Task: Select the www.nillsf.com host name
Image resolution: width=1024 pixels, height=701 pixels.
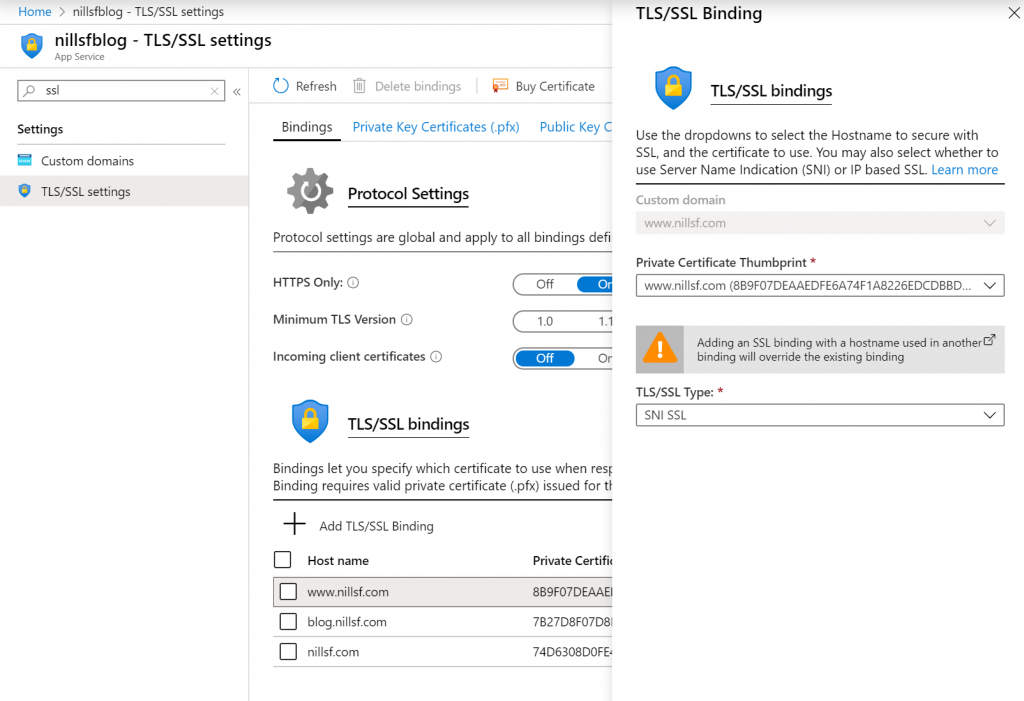Action: [348, 592]
